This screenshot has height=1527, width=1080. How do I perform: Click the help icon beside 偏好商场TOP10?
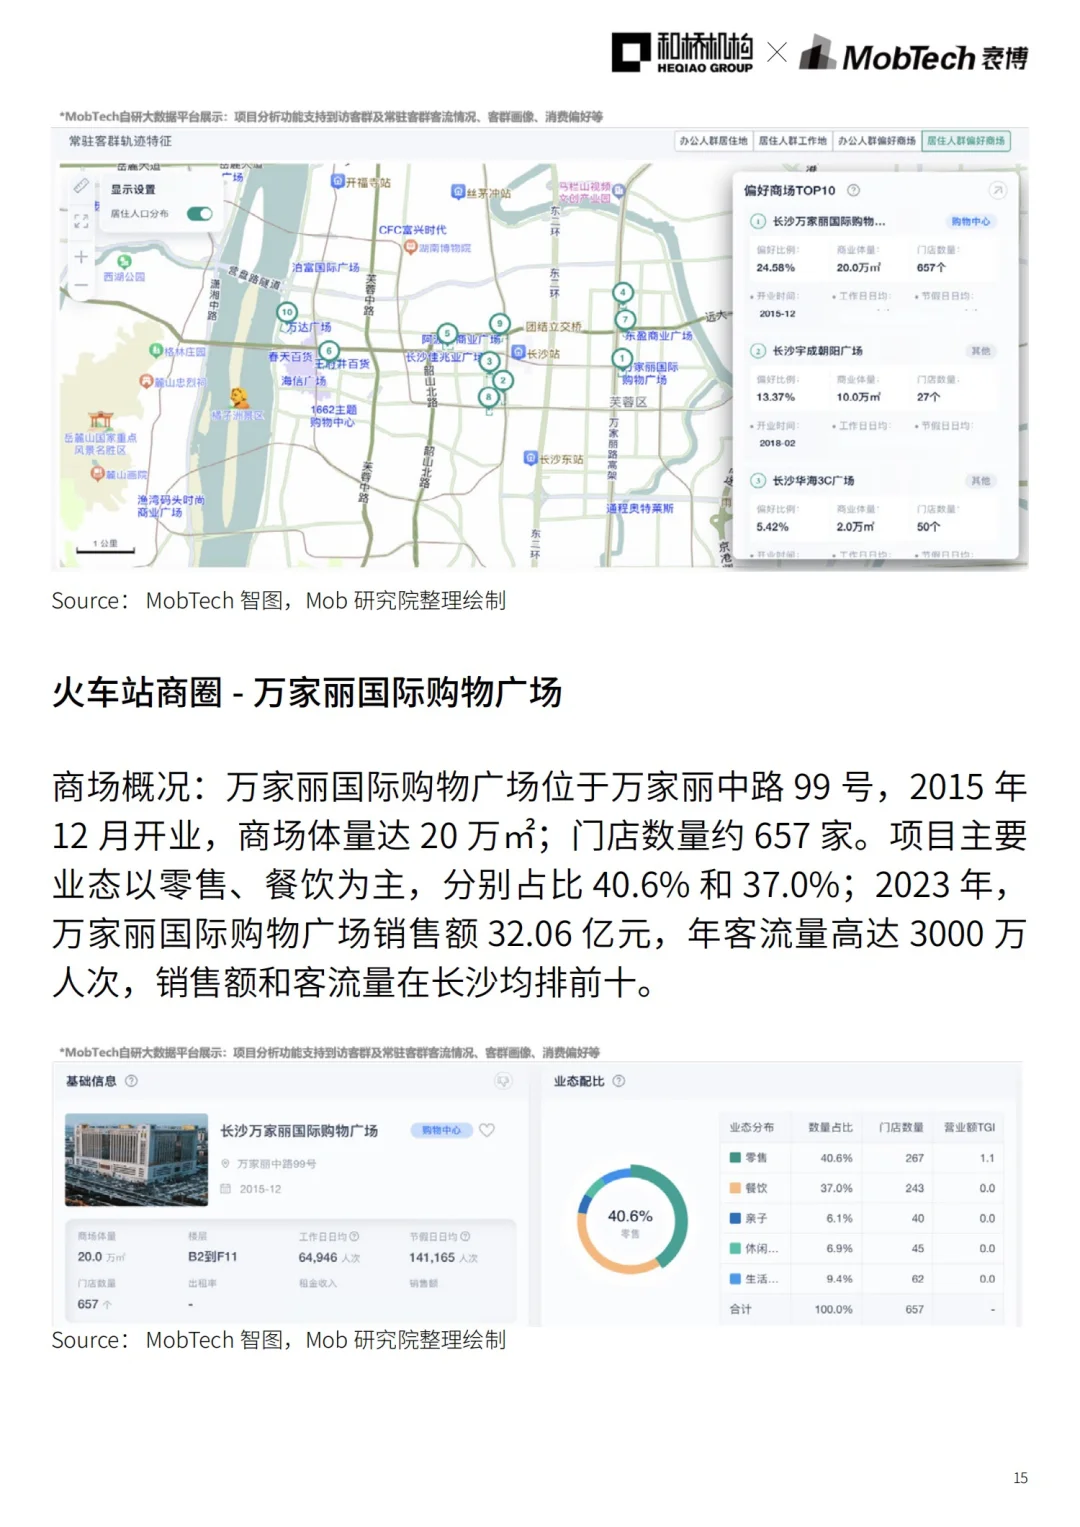tap(853, 190)
